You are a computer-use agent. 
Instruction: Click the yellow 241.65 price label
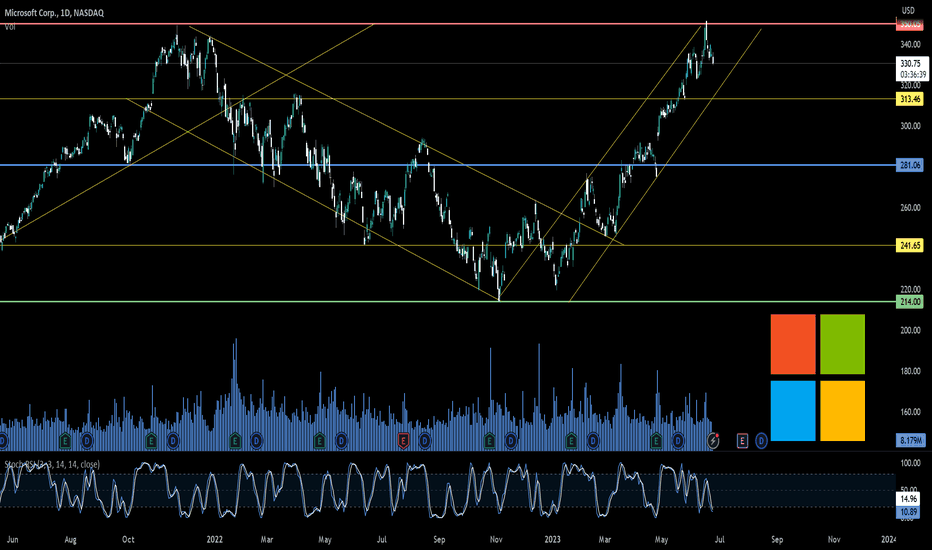pos(909,246)
